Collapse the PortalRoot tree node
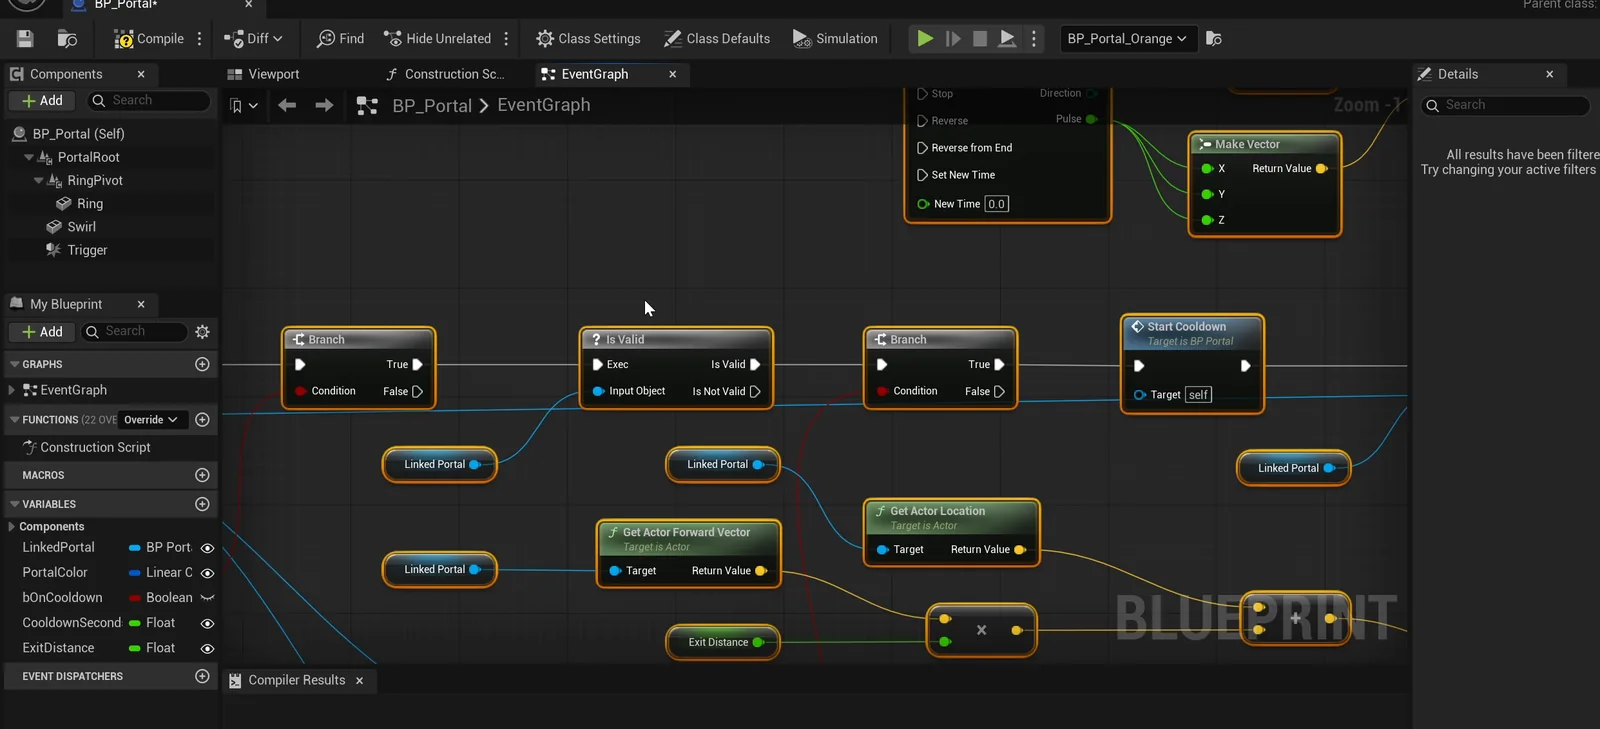This screenshot has height=729, width=1600. (x=29, y=157)
